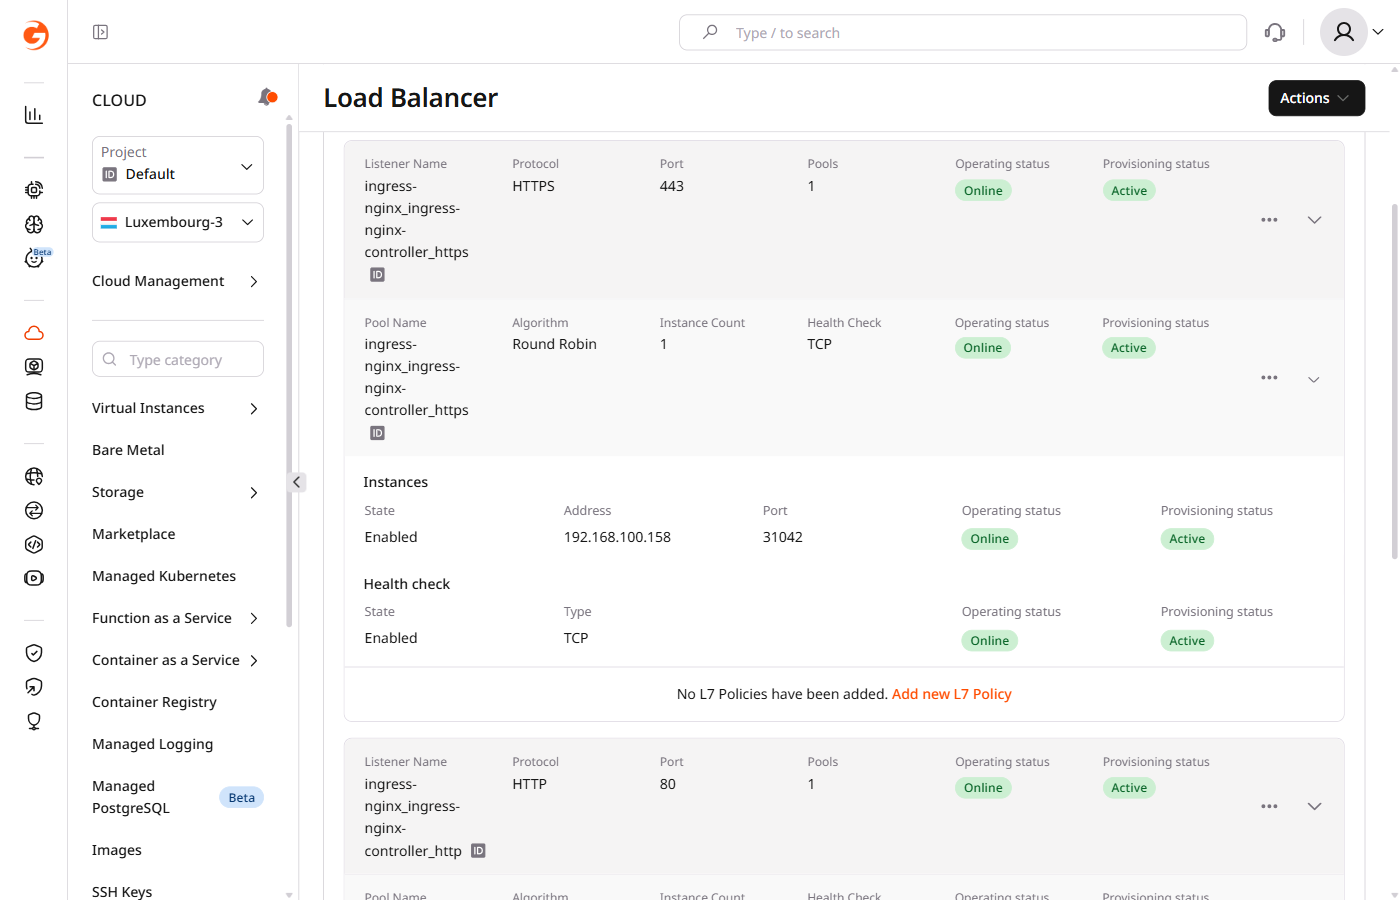This screenshot has width=1400, height=900.
Task: Select the orange Cloud icon in left rail
Action: coord(34,333)
